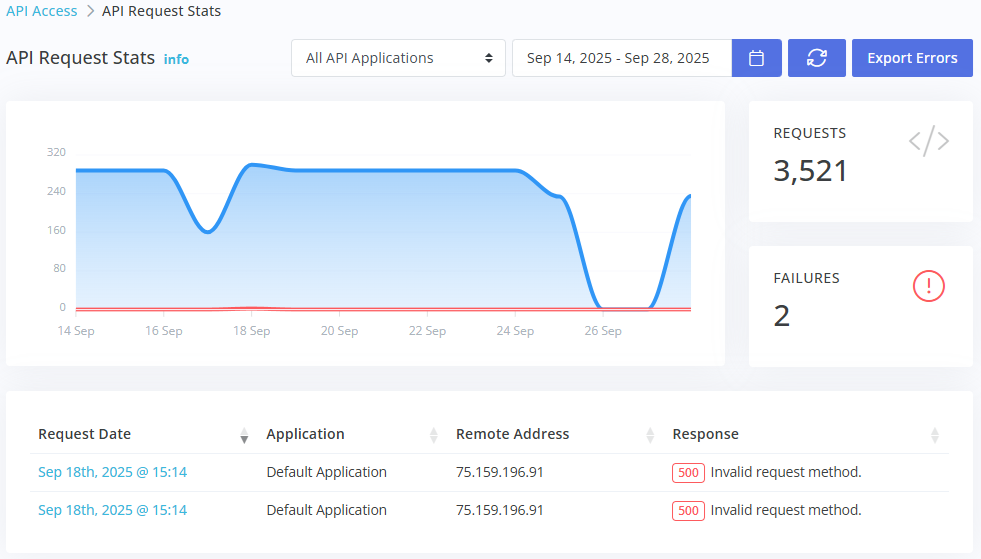This screenshot has width=981, height=559.
Task: Click the red exclamation Failures icon
Action: [x=929, y=287]
